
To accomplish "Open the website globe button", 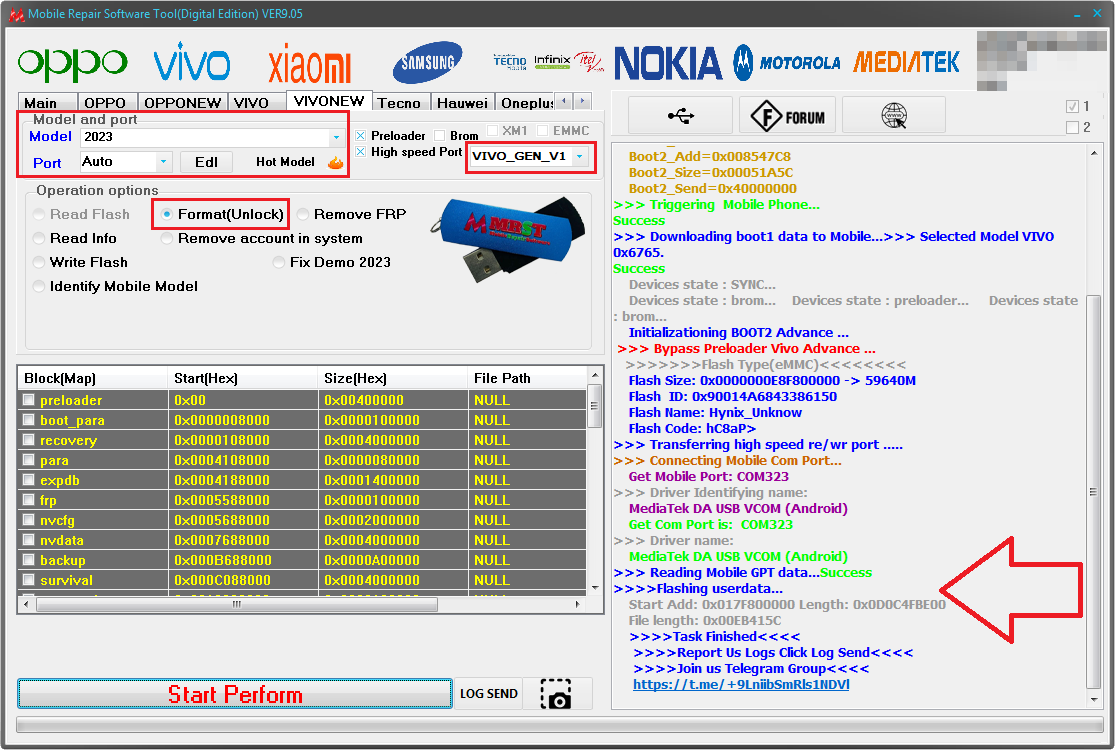I will (x=894, y=115).
